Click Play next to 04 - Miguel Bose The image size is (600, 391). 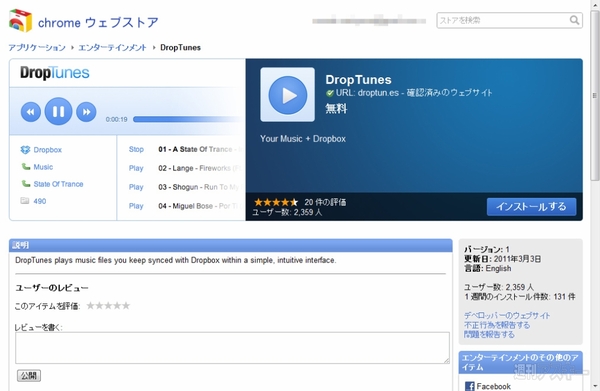pyautogui.click(x=136, y=206)
